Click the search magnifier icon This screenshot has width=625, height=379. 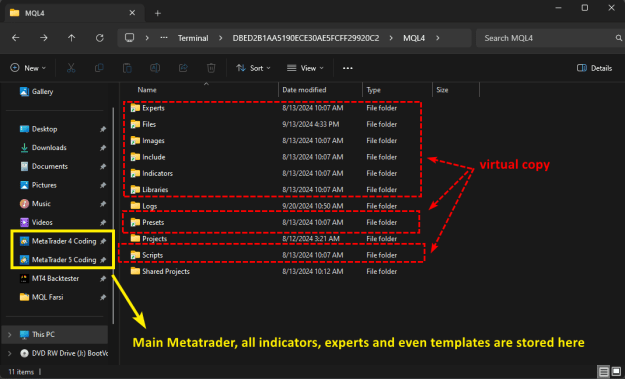[x=619, y=38]
